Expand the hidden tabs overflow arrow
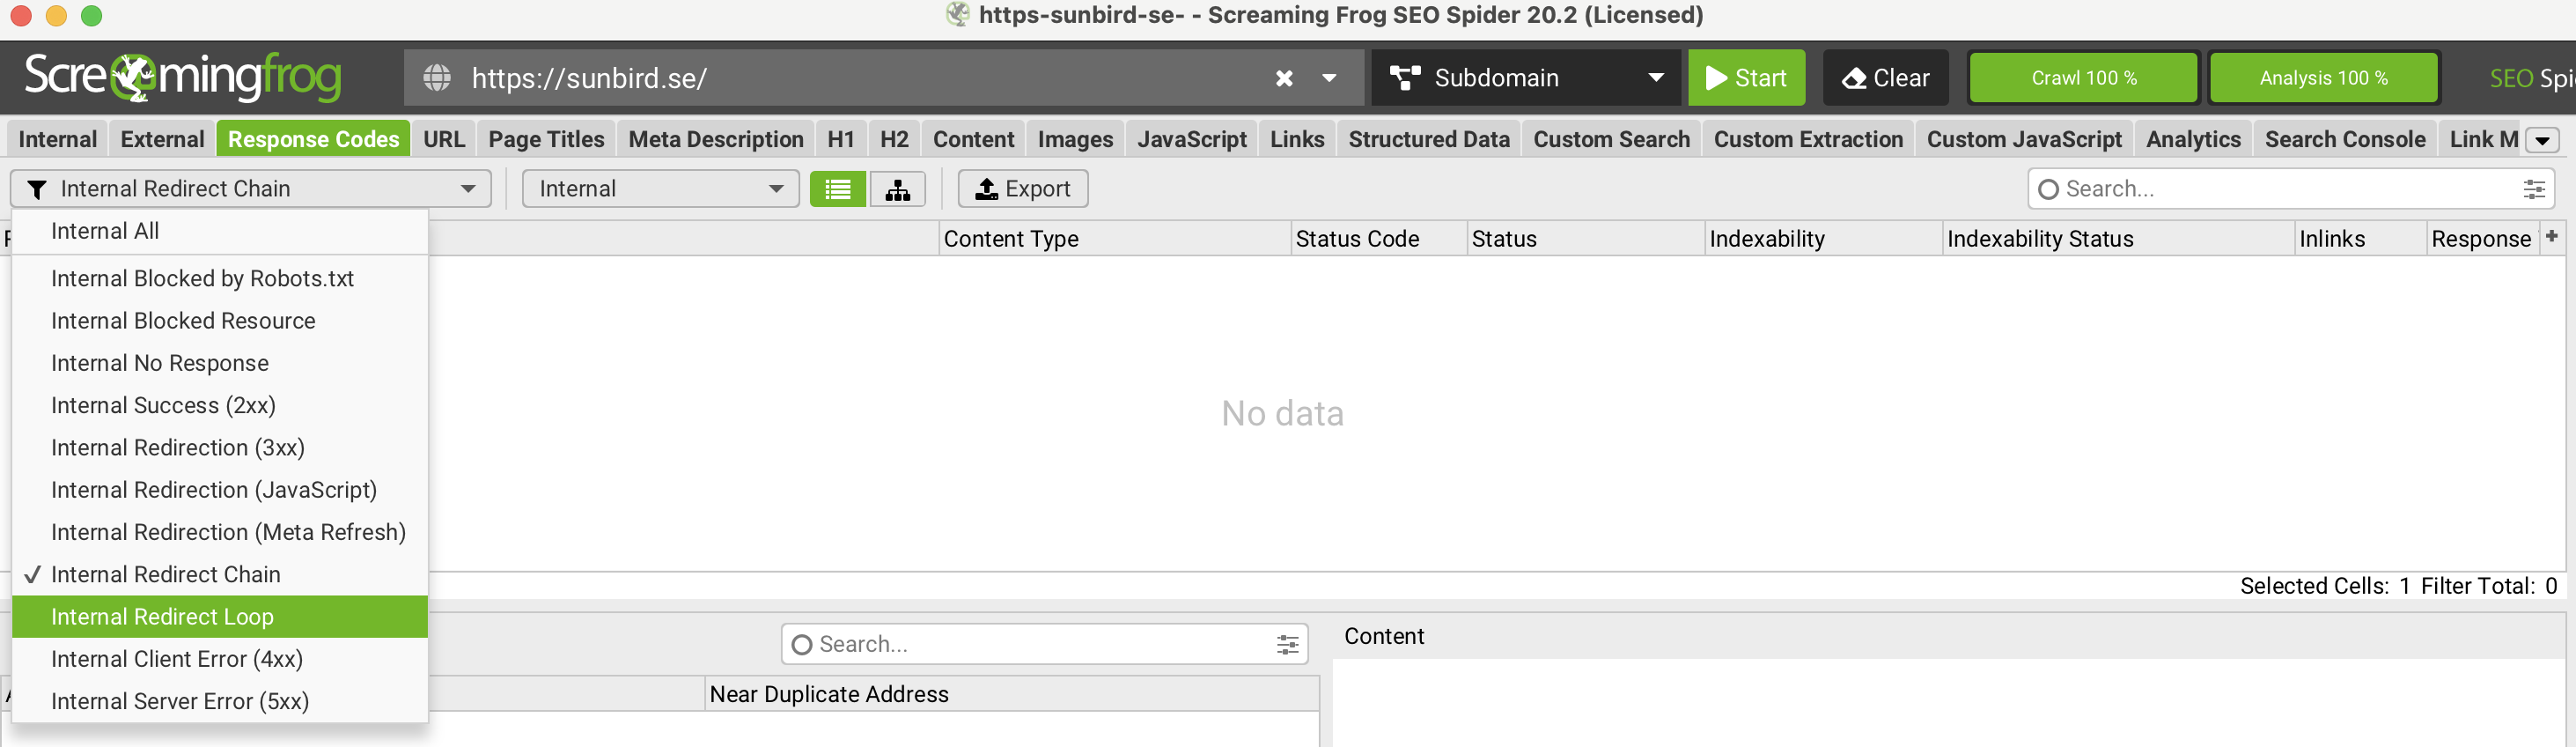The image size is (2576, 747). point(2542,141)
